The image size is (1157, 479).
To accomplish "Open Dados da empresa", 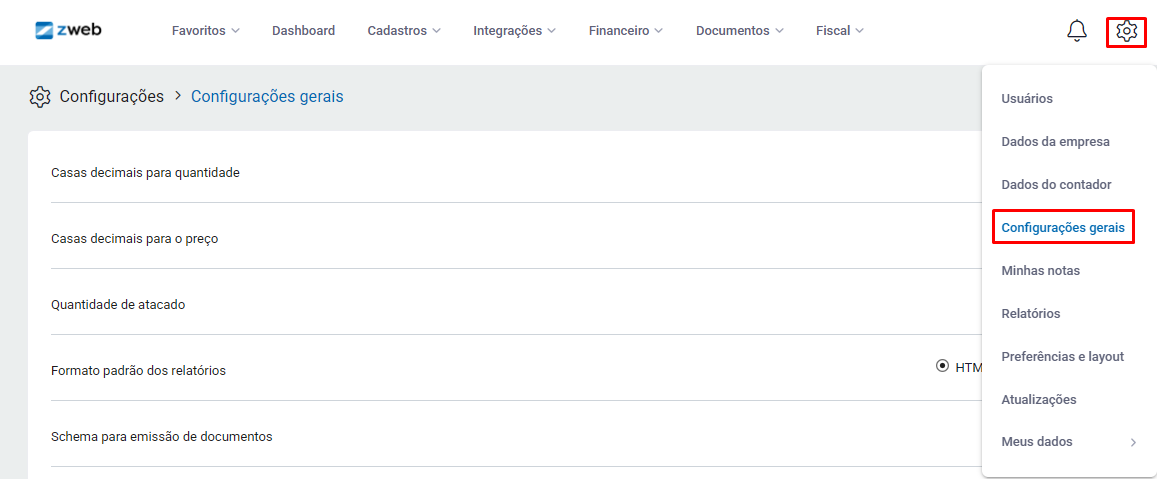I will [1055, 142].
